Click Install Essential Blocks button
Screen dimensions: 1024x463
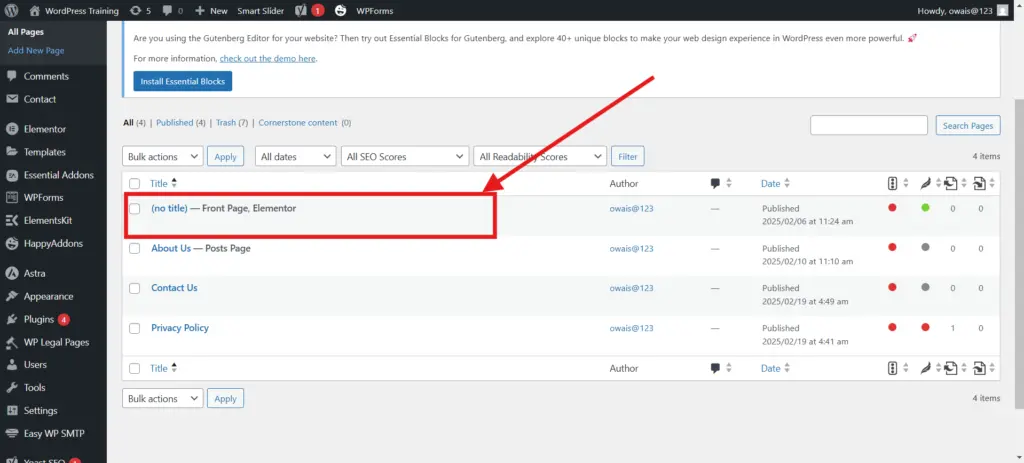pyautogui.click(x=183, y=82)
